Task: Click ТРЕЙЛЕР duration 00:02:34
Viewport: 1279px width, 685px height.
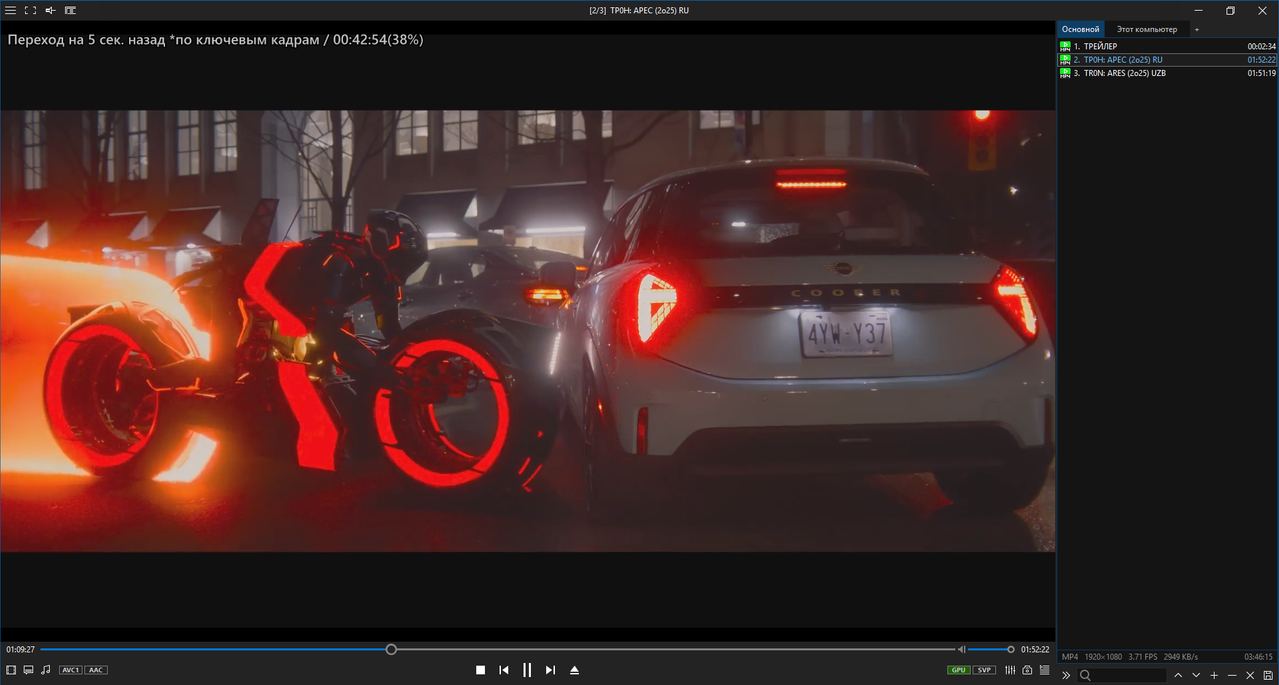Action: point(1261,47)
